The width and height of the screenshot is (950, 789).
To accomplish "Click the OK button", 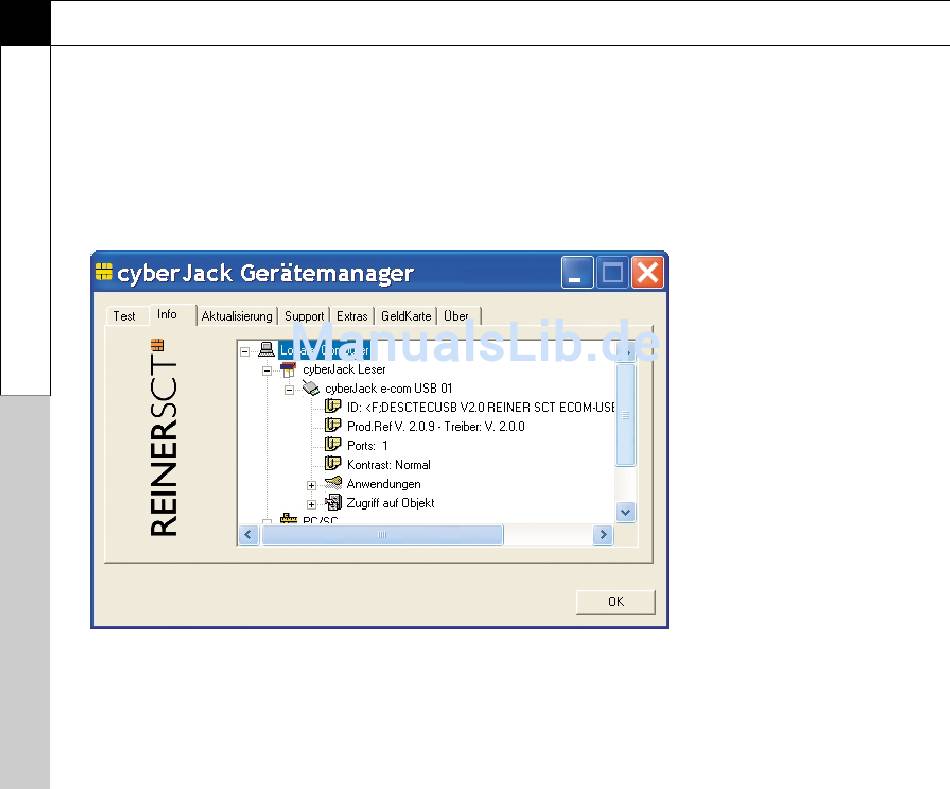I will tap(616, 601).
